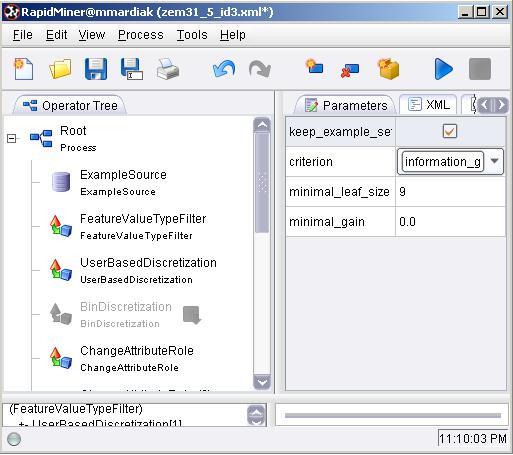Image resolution: width=513 pixels, height=455 pixels.
Task: Open the Edit menu
Action: pyautogui.click(x=56, y=35)
